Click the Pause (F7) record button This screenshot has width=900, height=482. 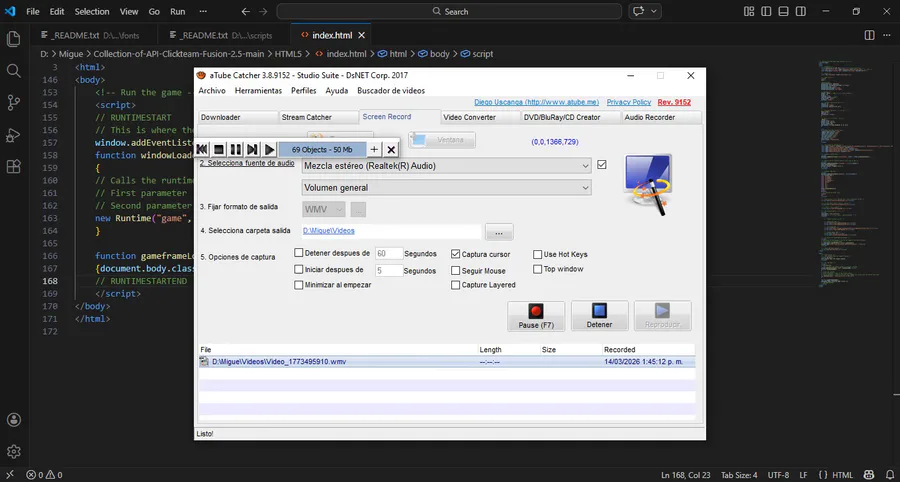tap(536, 316)
